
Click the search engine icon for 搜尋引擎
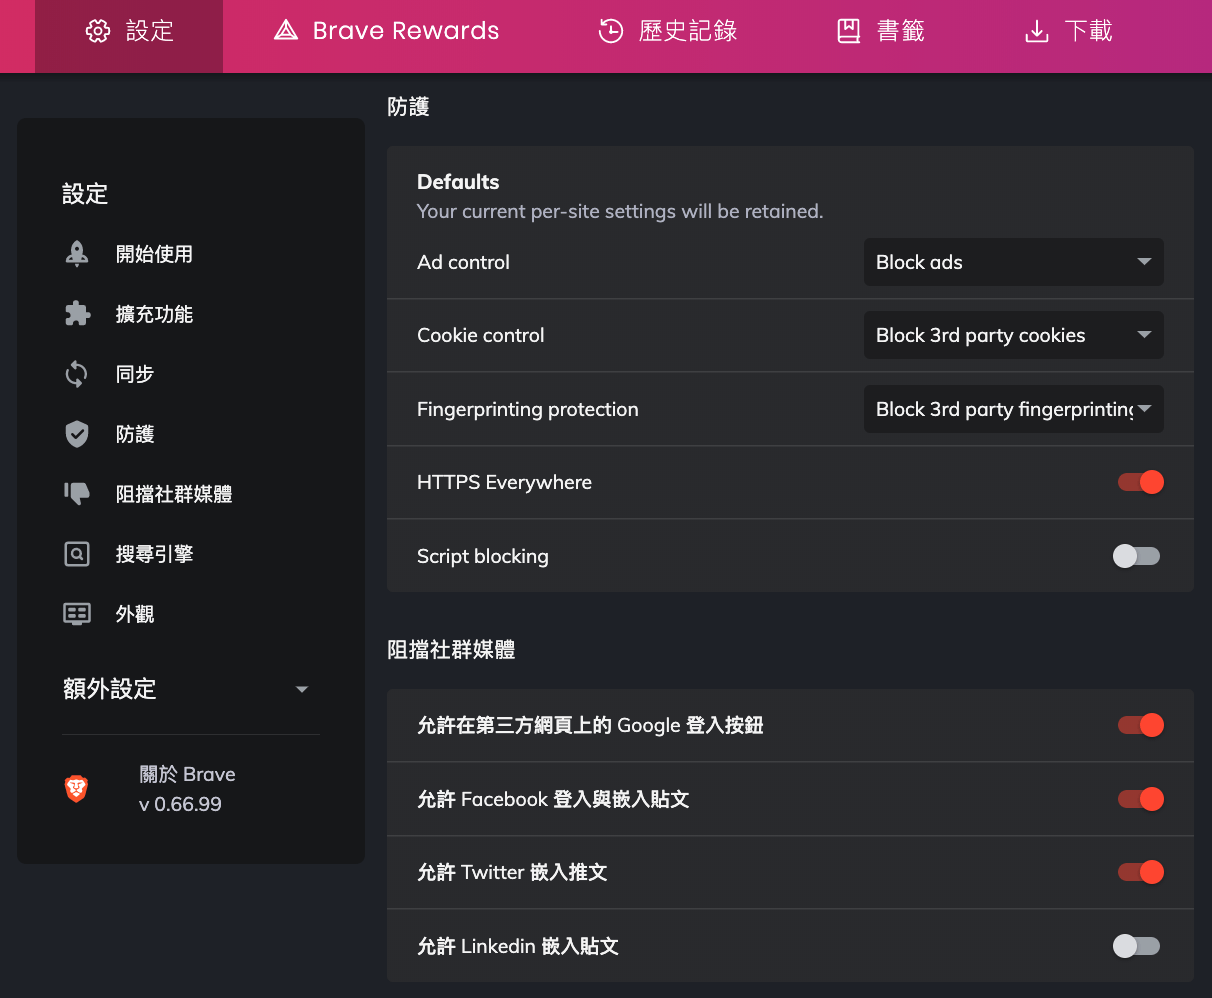(77, 554)
